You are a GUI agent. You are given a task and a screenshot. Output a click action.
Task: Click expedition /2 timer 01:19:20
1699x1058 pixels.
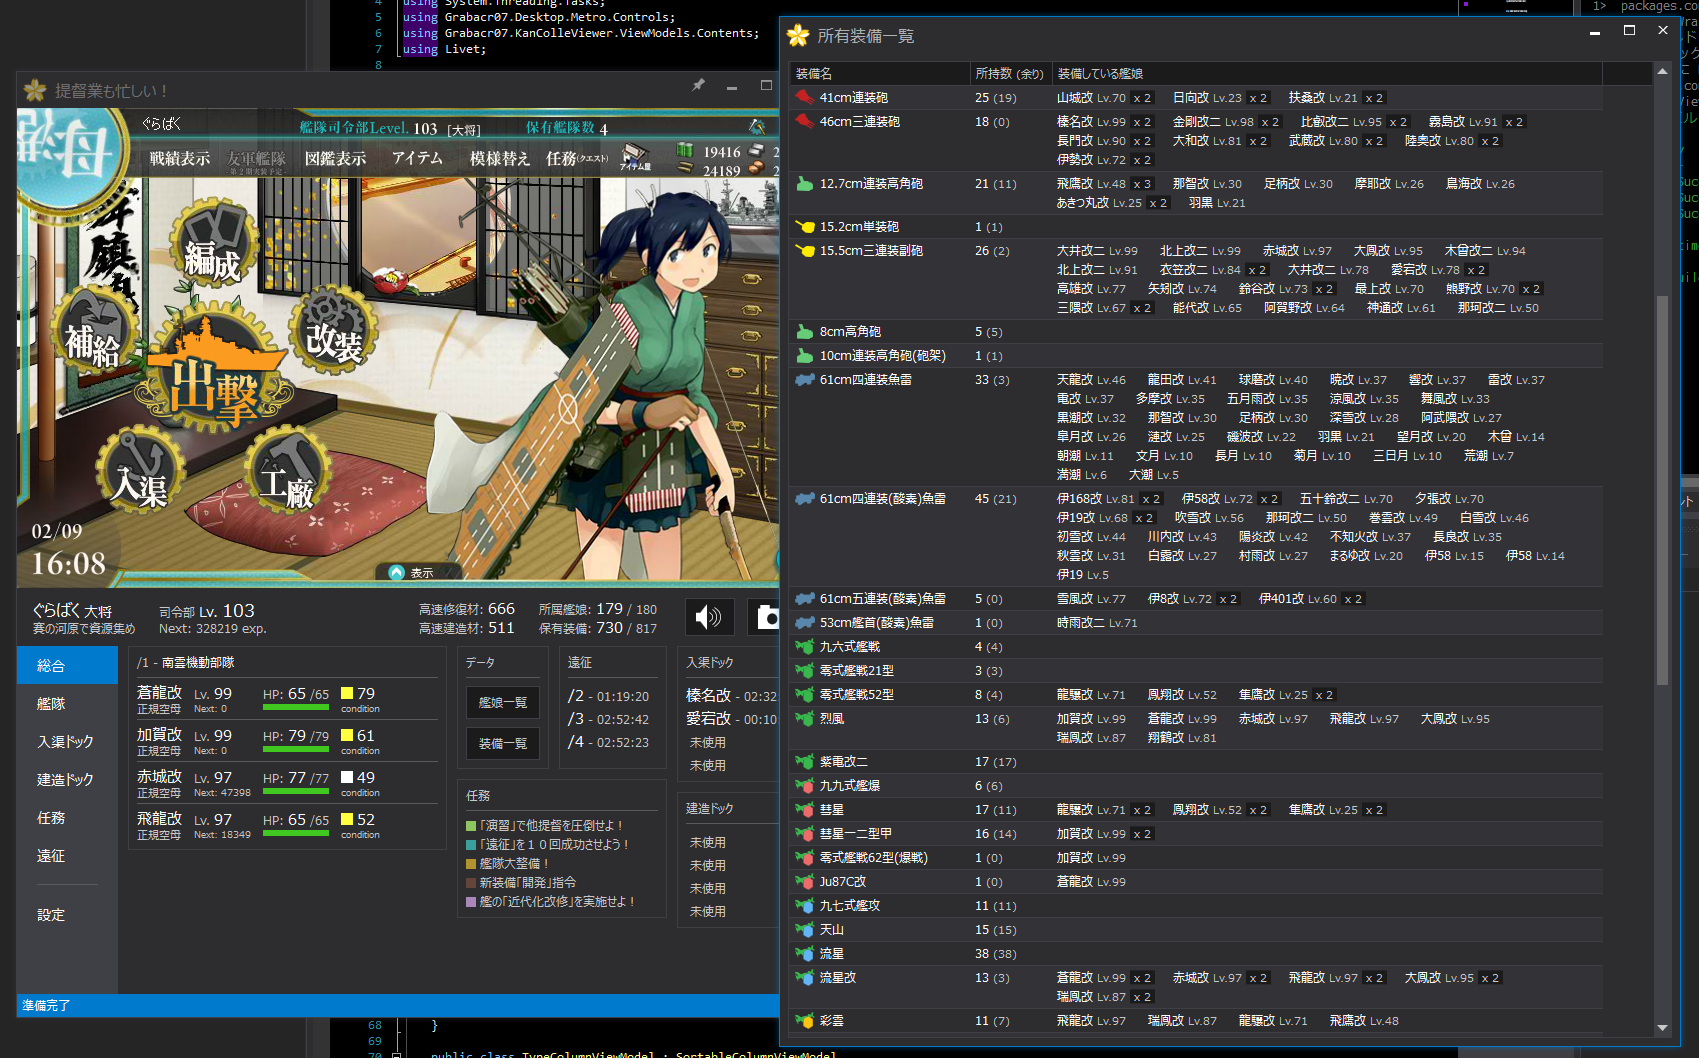[608, 696]
